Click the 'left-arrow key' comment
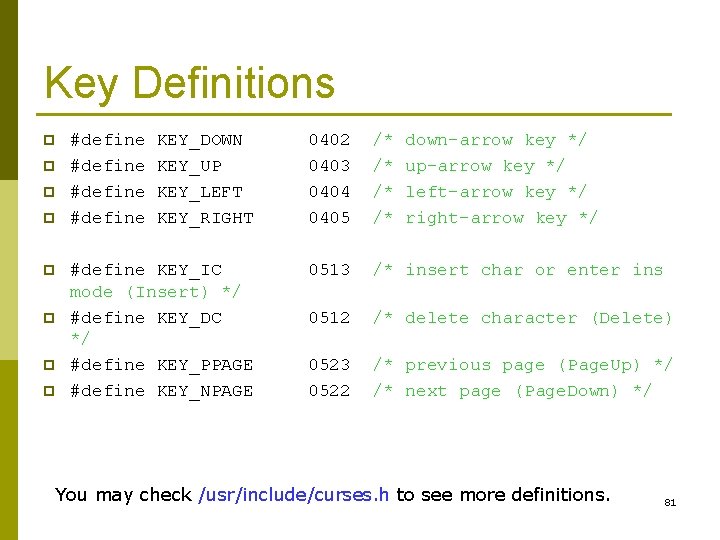Image resolution: width=720 pixels, height=540 pixels. [480, 192]
